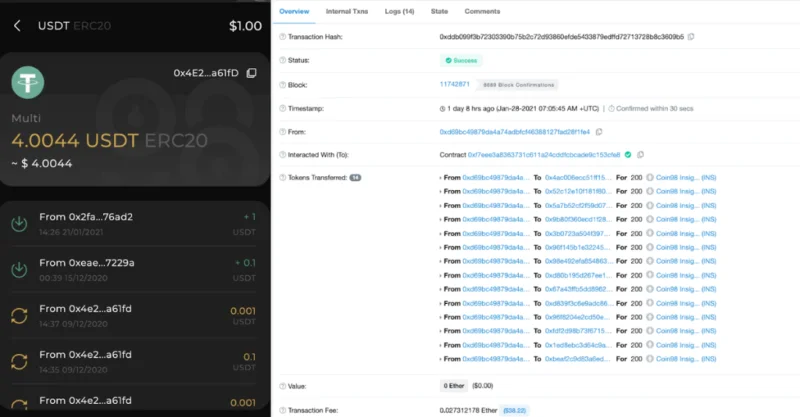Screen dimensions: 800x417
Task: Open help icon next to From
Action: 283,132
